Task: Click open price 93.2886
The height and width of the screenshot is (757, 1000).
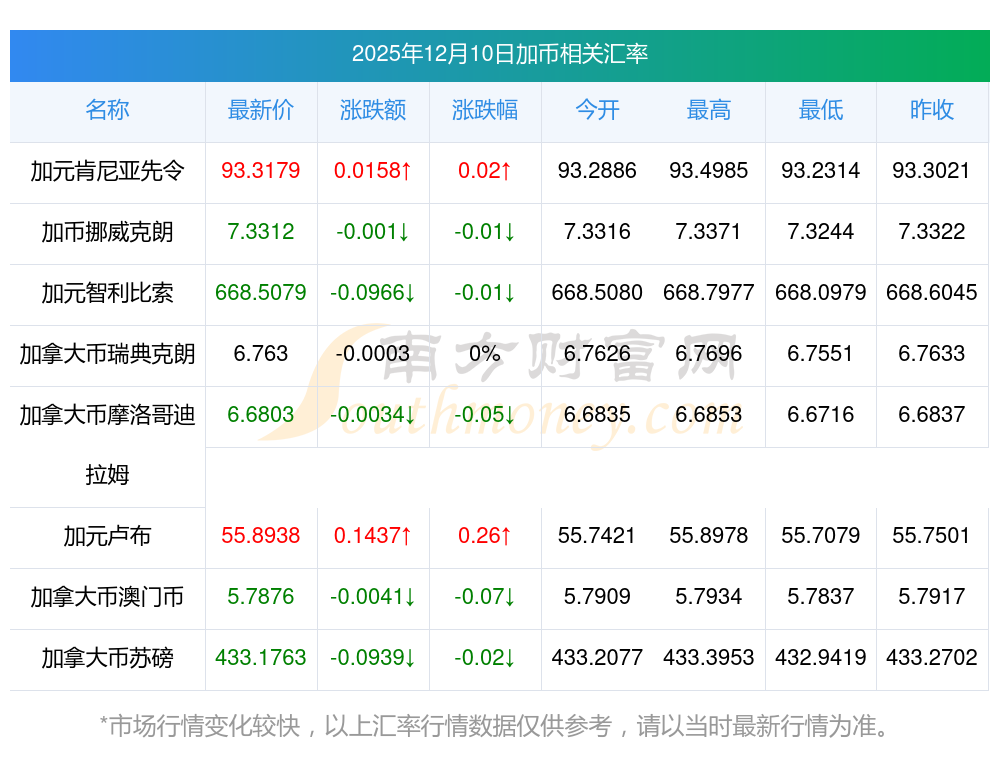Action: point(597,170)
